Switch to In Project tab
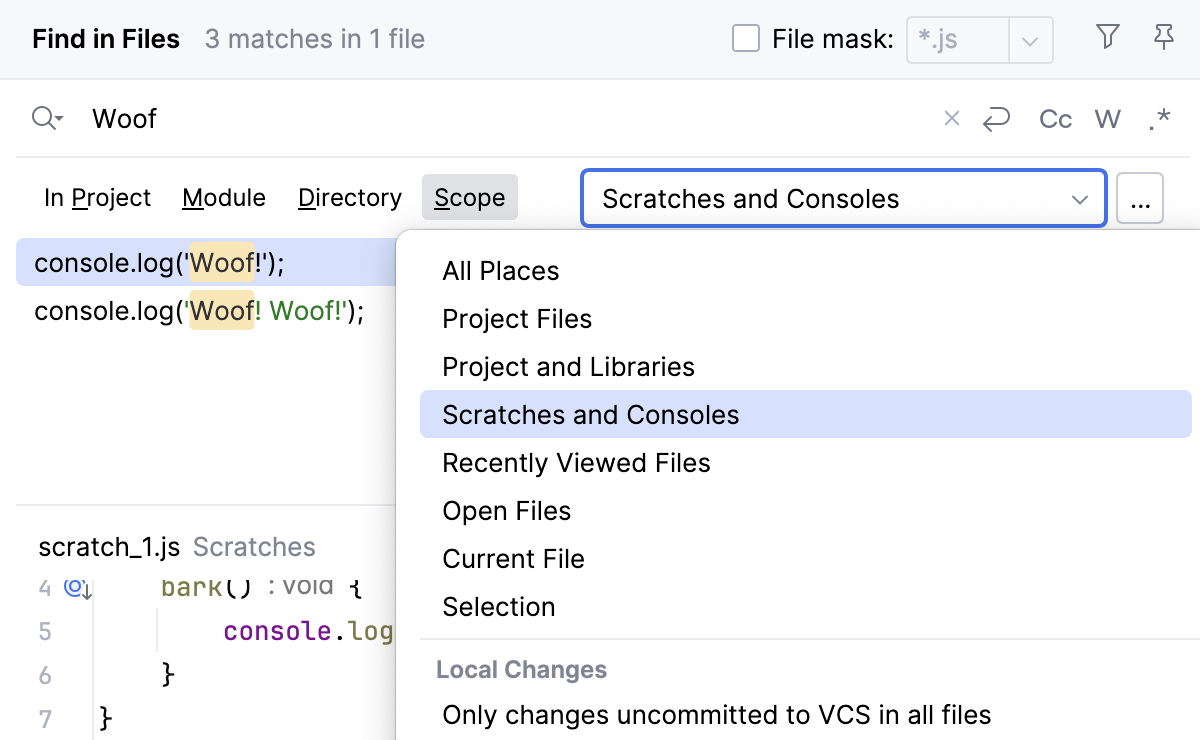Image resolution: width=1200 pixels, height=740 pixels. (x=97, y=198)
